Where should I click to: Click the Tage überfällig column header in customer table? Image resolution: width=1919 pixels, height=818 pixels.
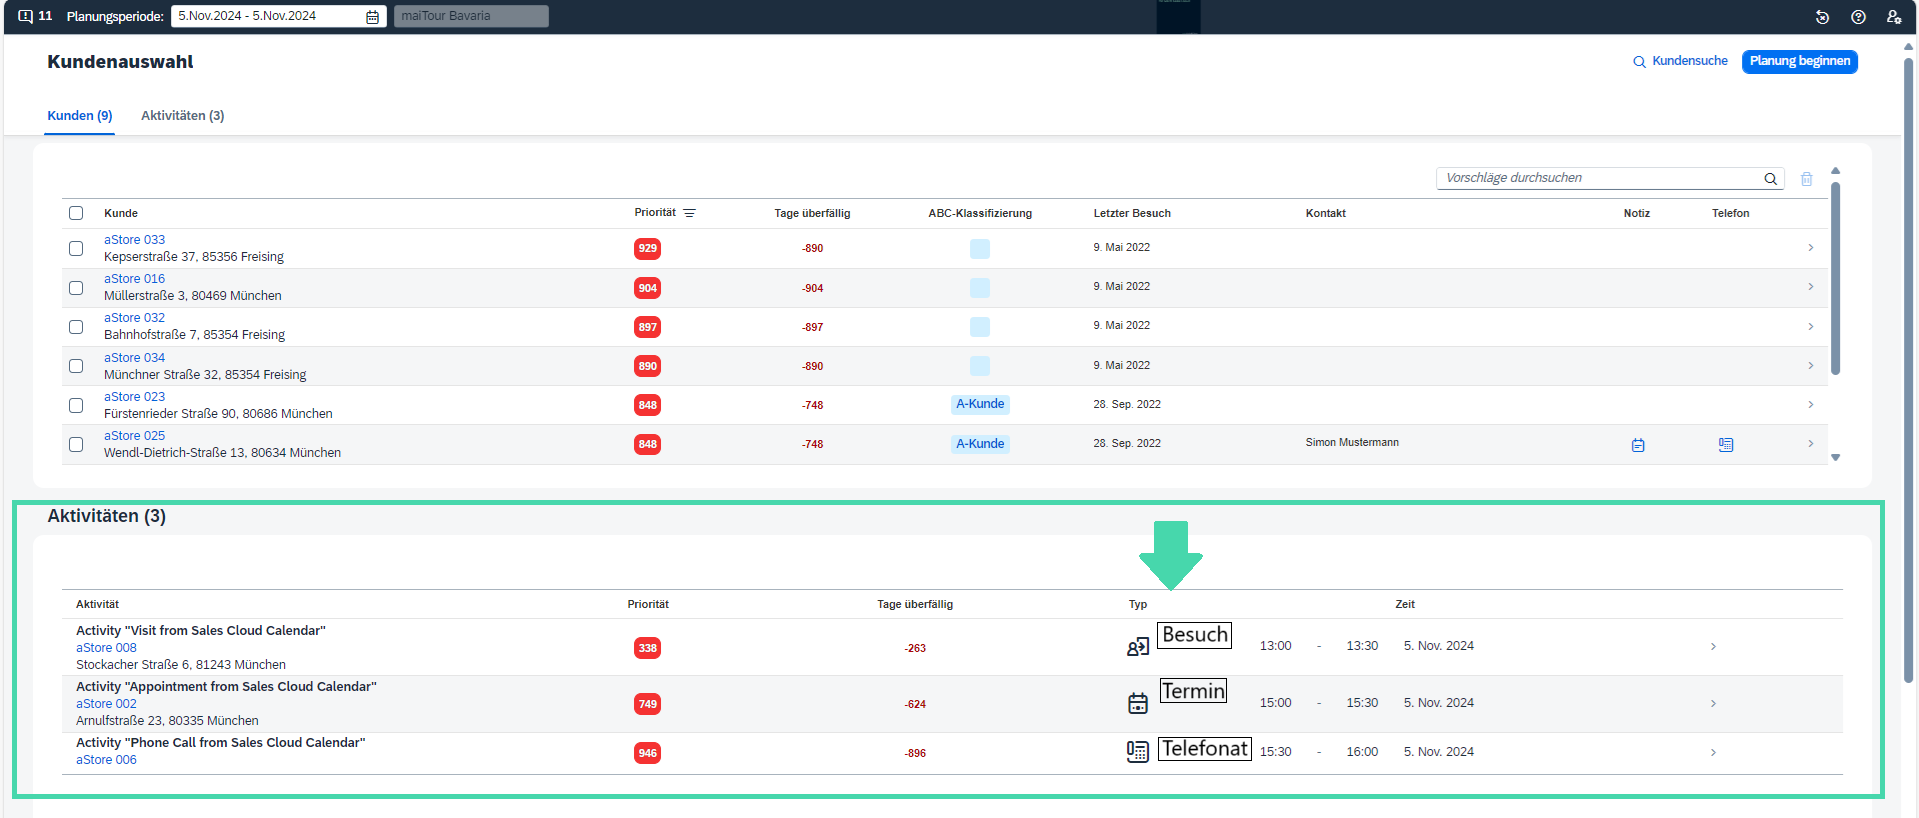click(812, 213)
